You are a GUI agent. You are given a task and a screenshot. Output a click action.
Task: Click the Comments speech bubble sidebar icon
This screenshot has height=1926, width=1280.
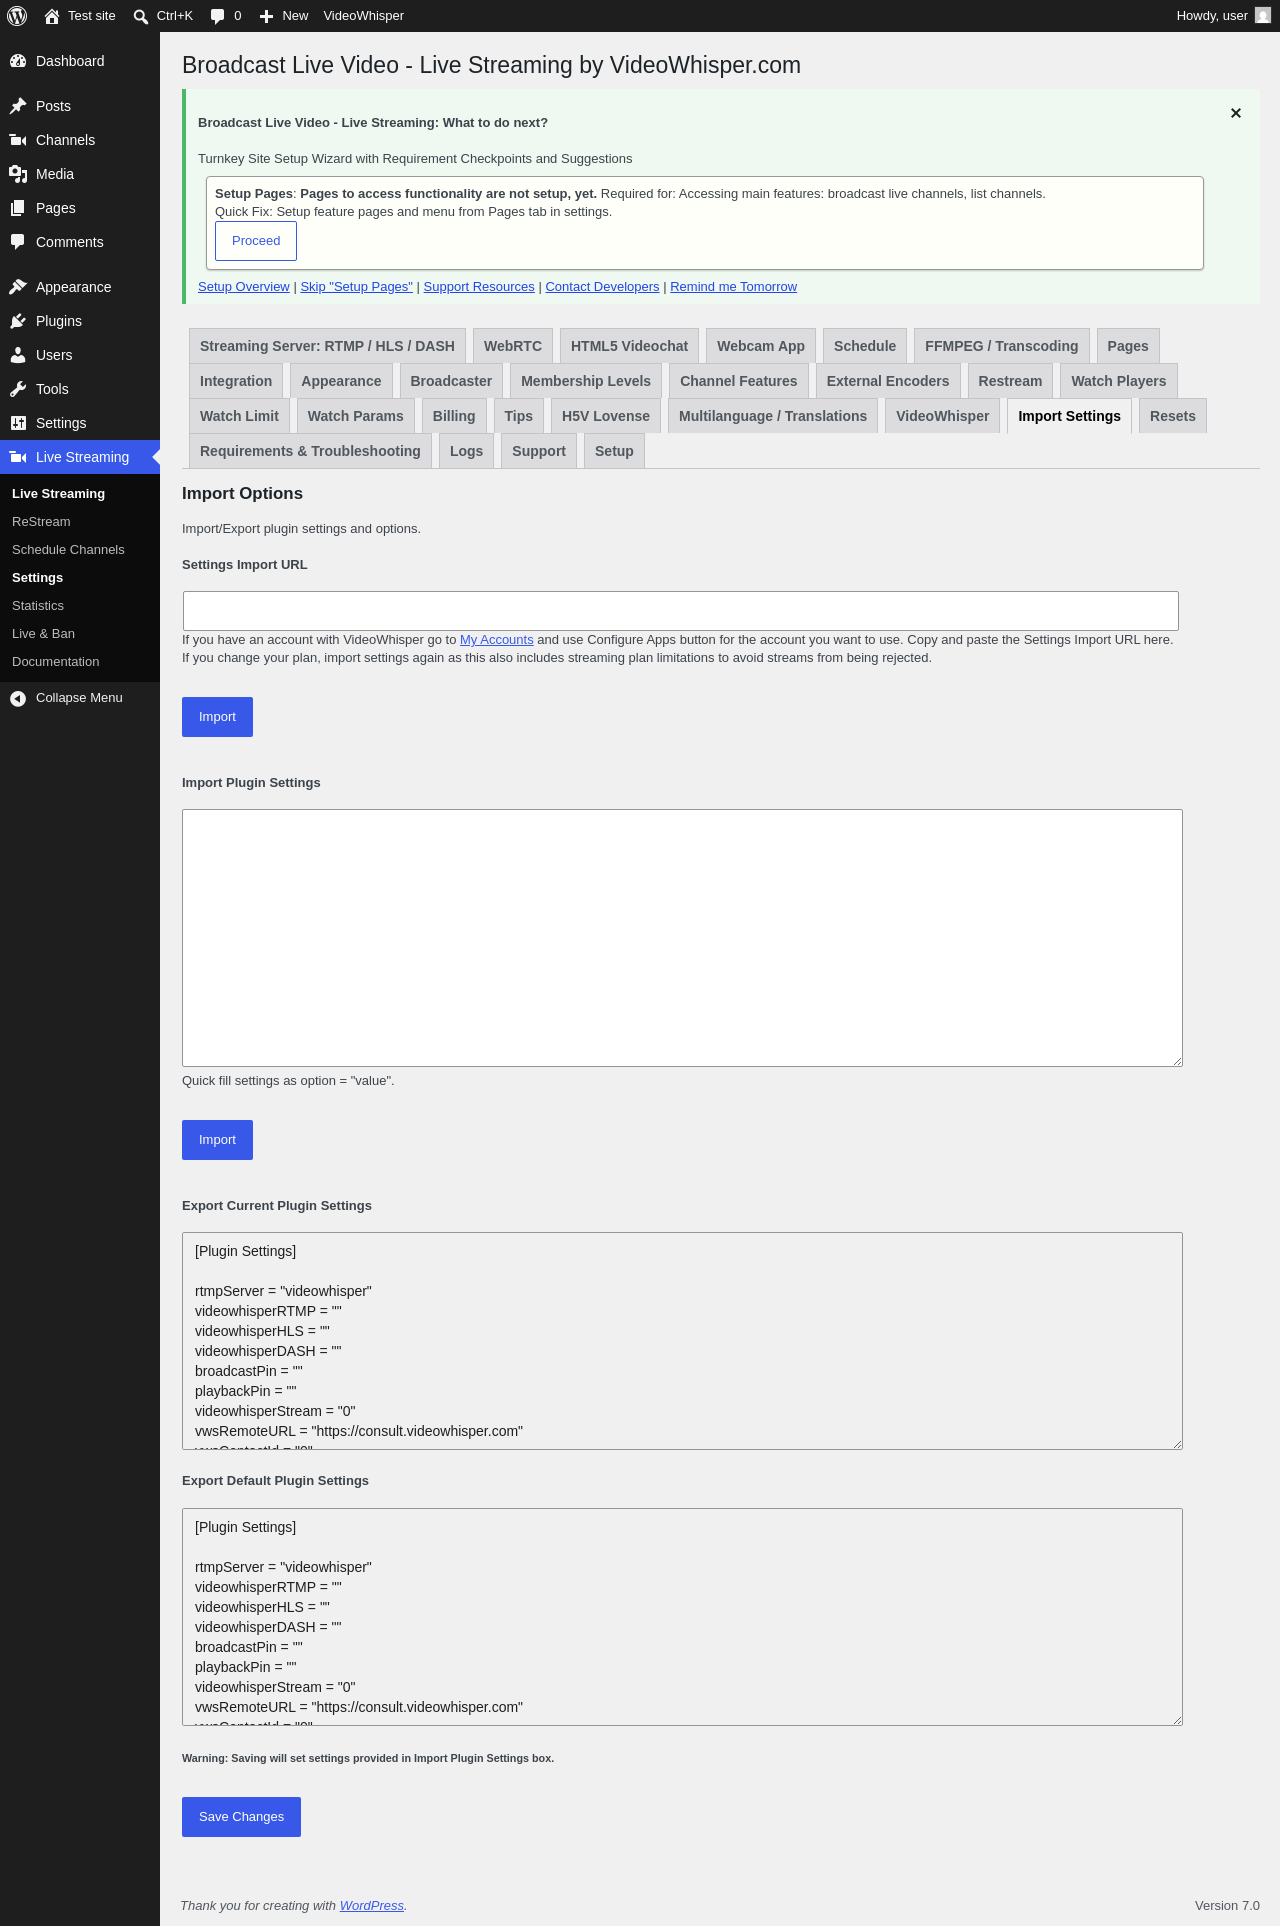[18, 242]
